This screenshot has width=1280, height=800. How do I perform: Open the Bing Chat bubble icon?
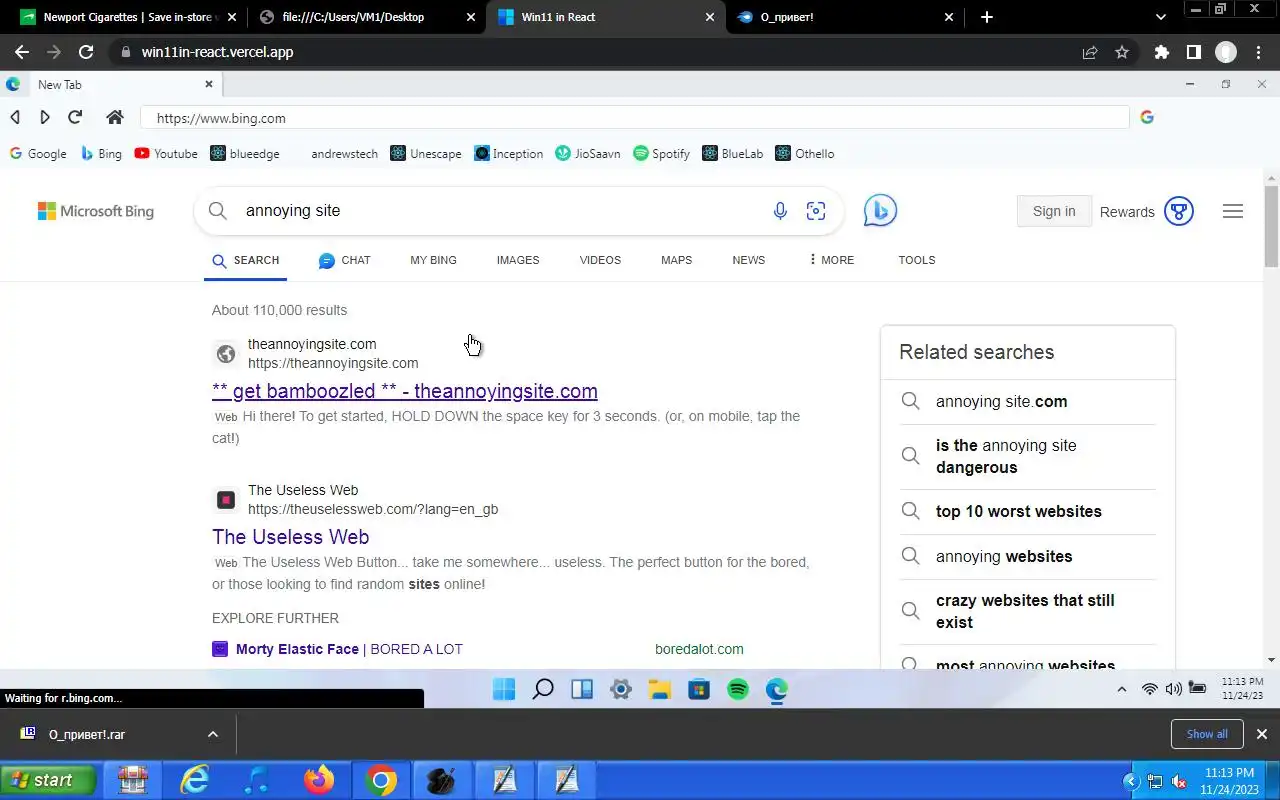click(x=880, y=210)
